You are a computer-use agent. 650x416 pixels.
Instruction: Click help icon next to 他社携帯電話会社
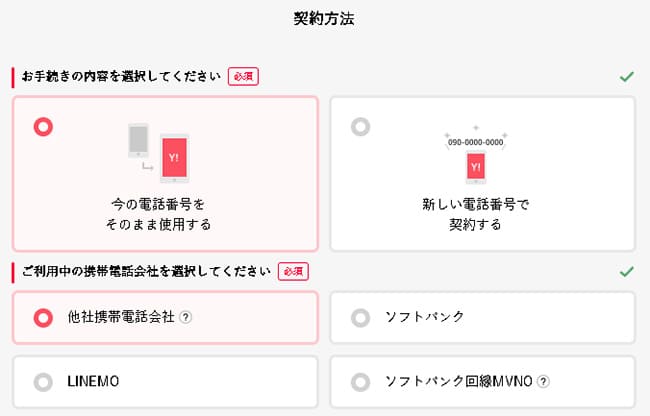[x=186, y=317]
